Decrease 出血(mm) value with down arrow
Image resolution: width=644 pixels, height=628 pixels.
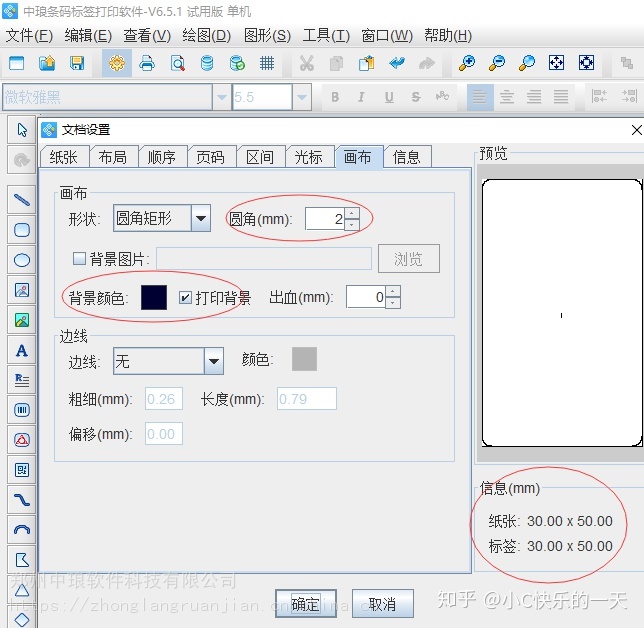coord(393,303)
